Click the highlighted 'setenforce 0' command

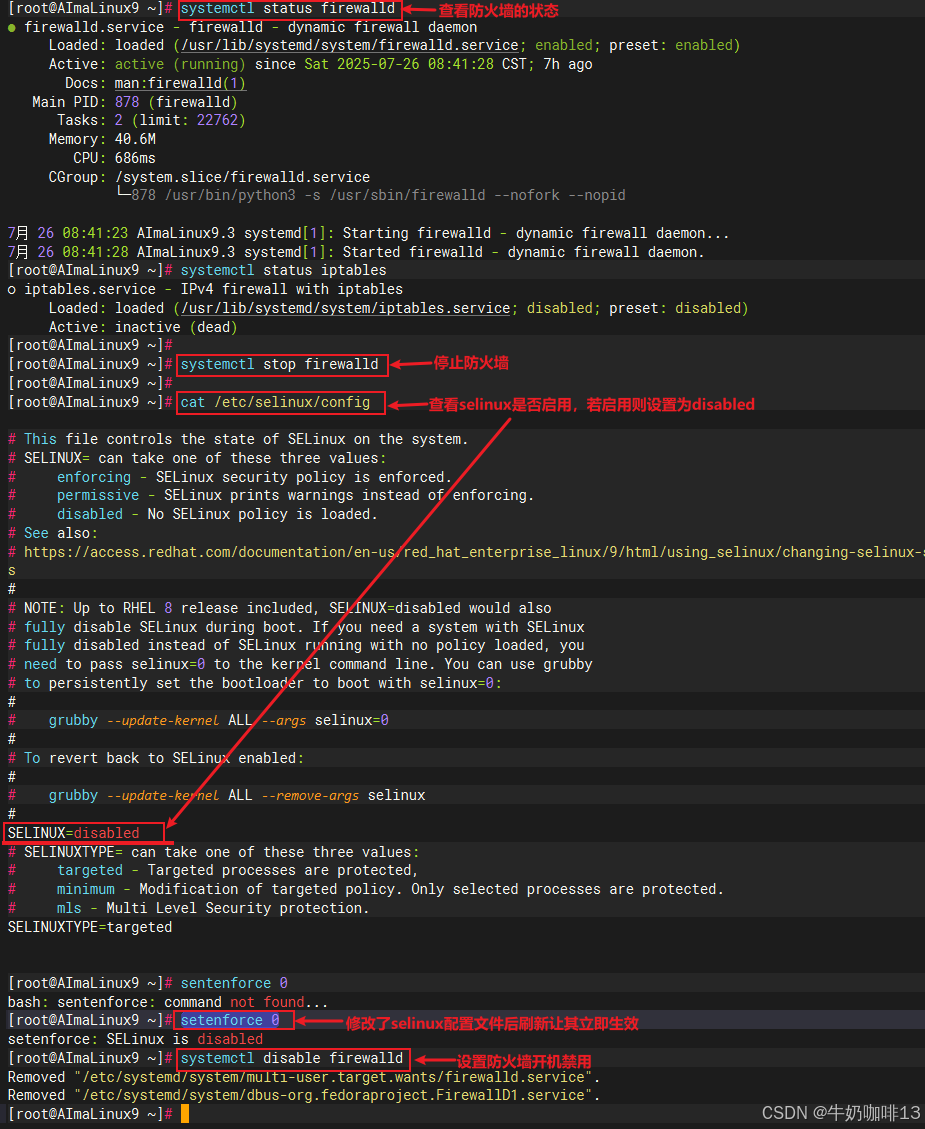[x=230, y=1020]
